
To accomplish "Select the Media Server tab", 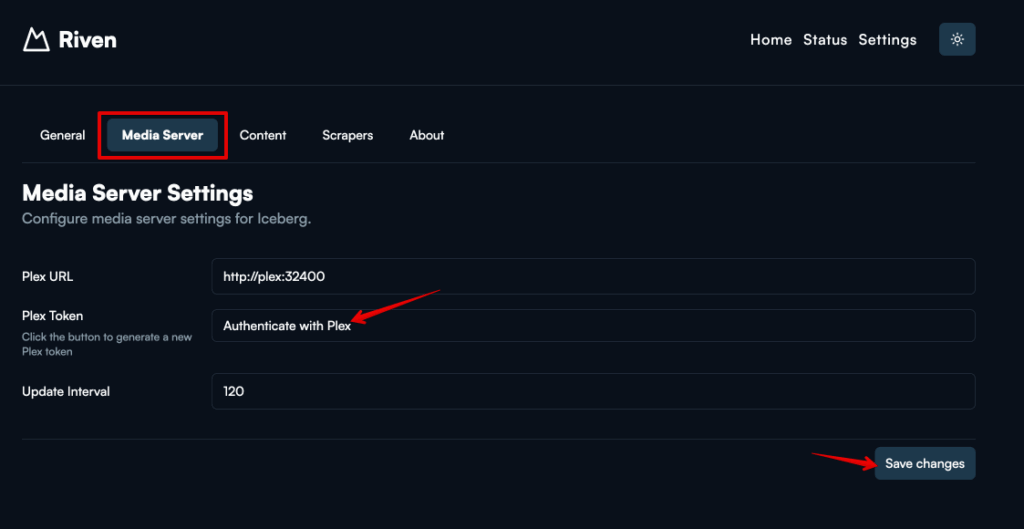I will pyautogui.click(x=163, y=135).
